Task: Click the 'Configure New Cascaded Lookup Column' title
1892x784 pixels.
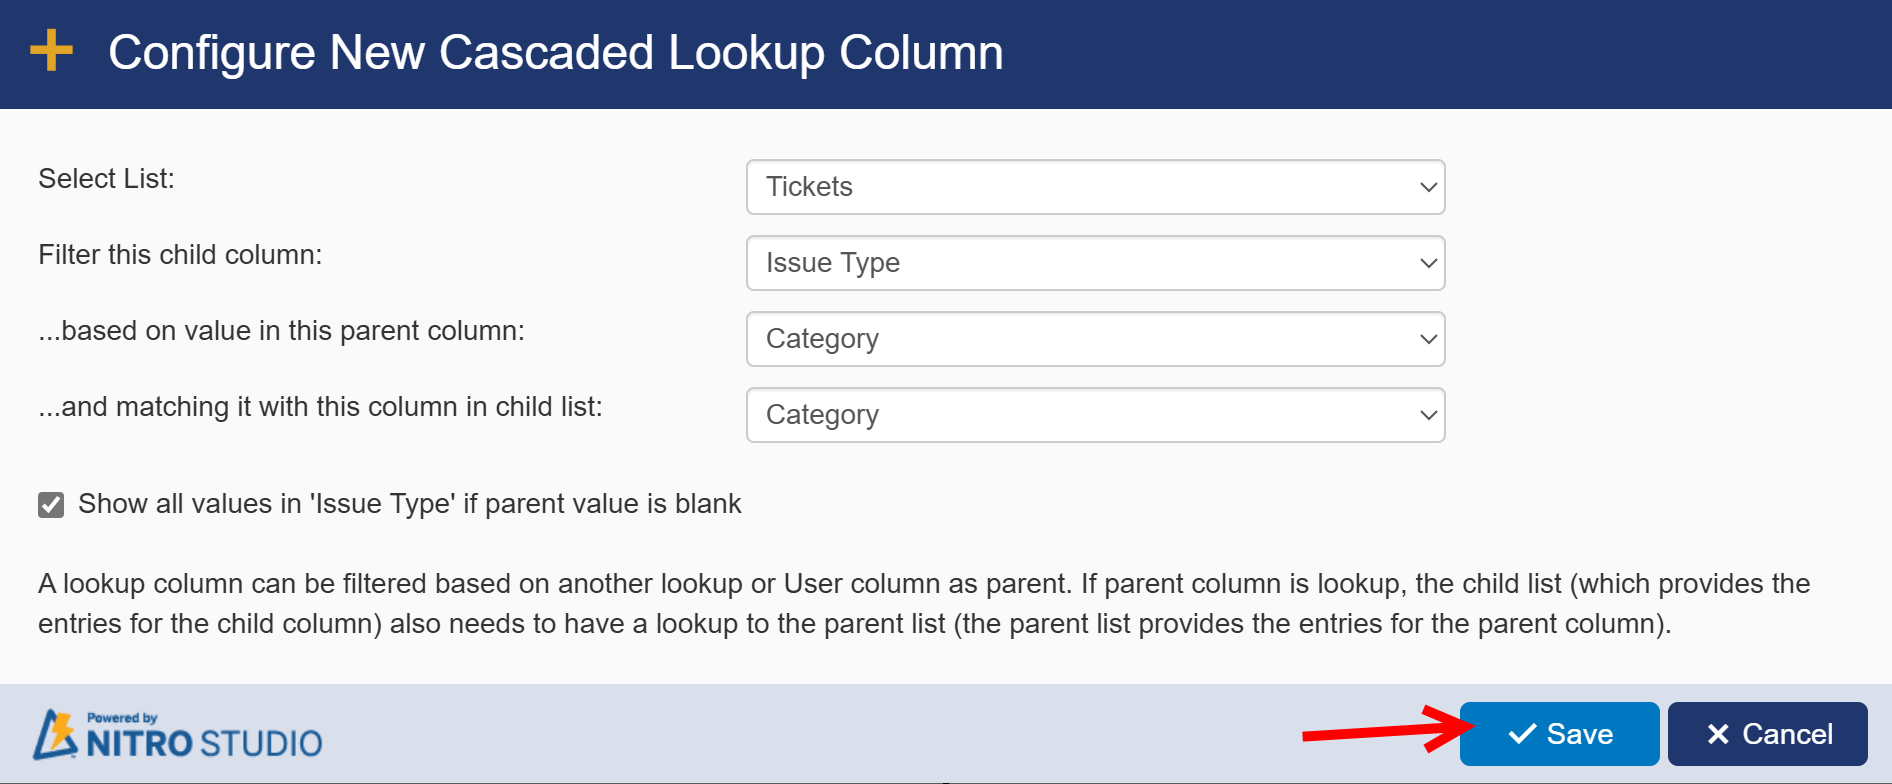Action: (x=555, y=52)
